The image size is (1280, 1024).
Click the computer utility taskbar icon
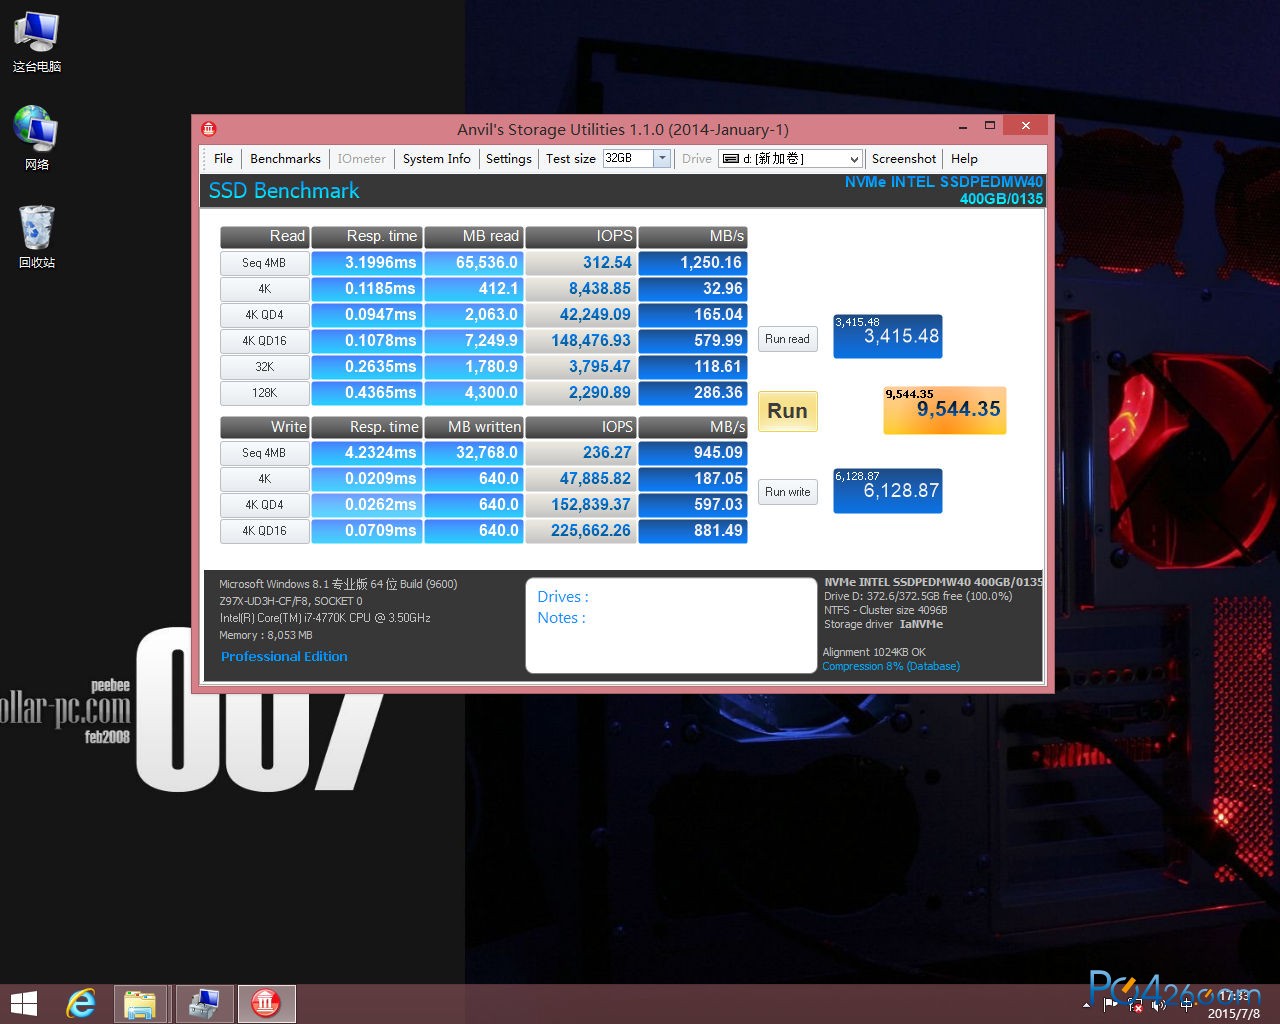tap(204, 1004)
